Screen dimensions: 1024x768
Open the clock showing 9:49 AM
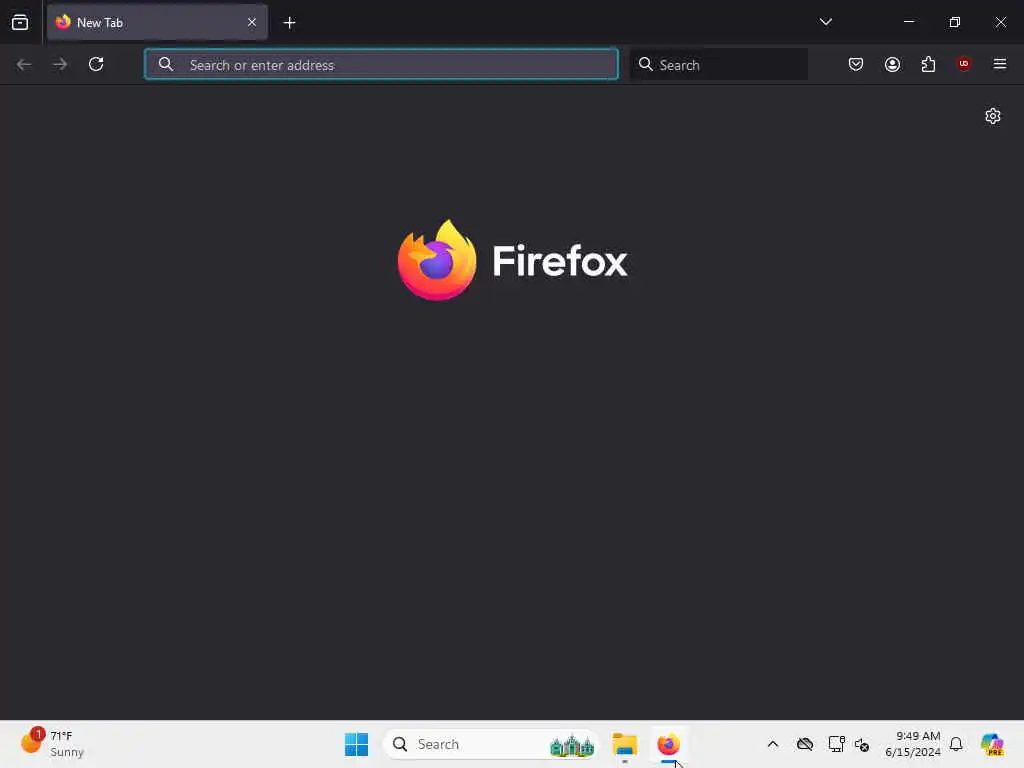tap(912, 744)
